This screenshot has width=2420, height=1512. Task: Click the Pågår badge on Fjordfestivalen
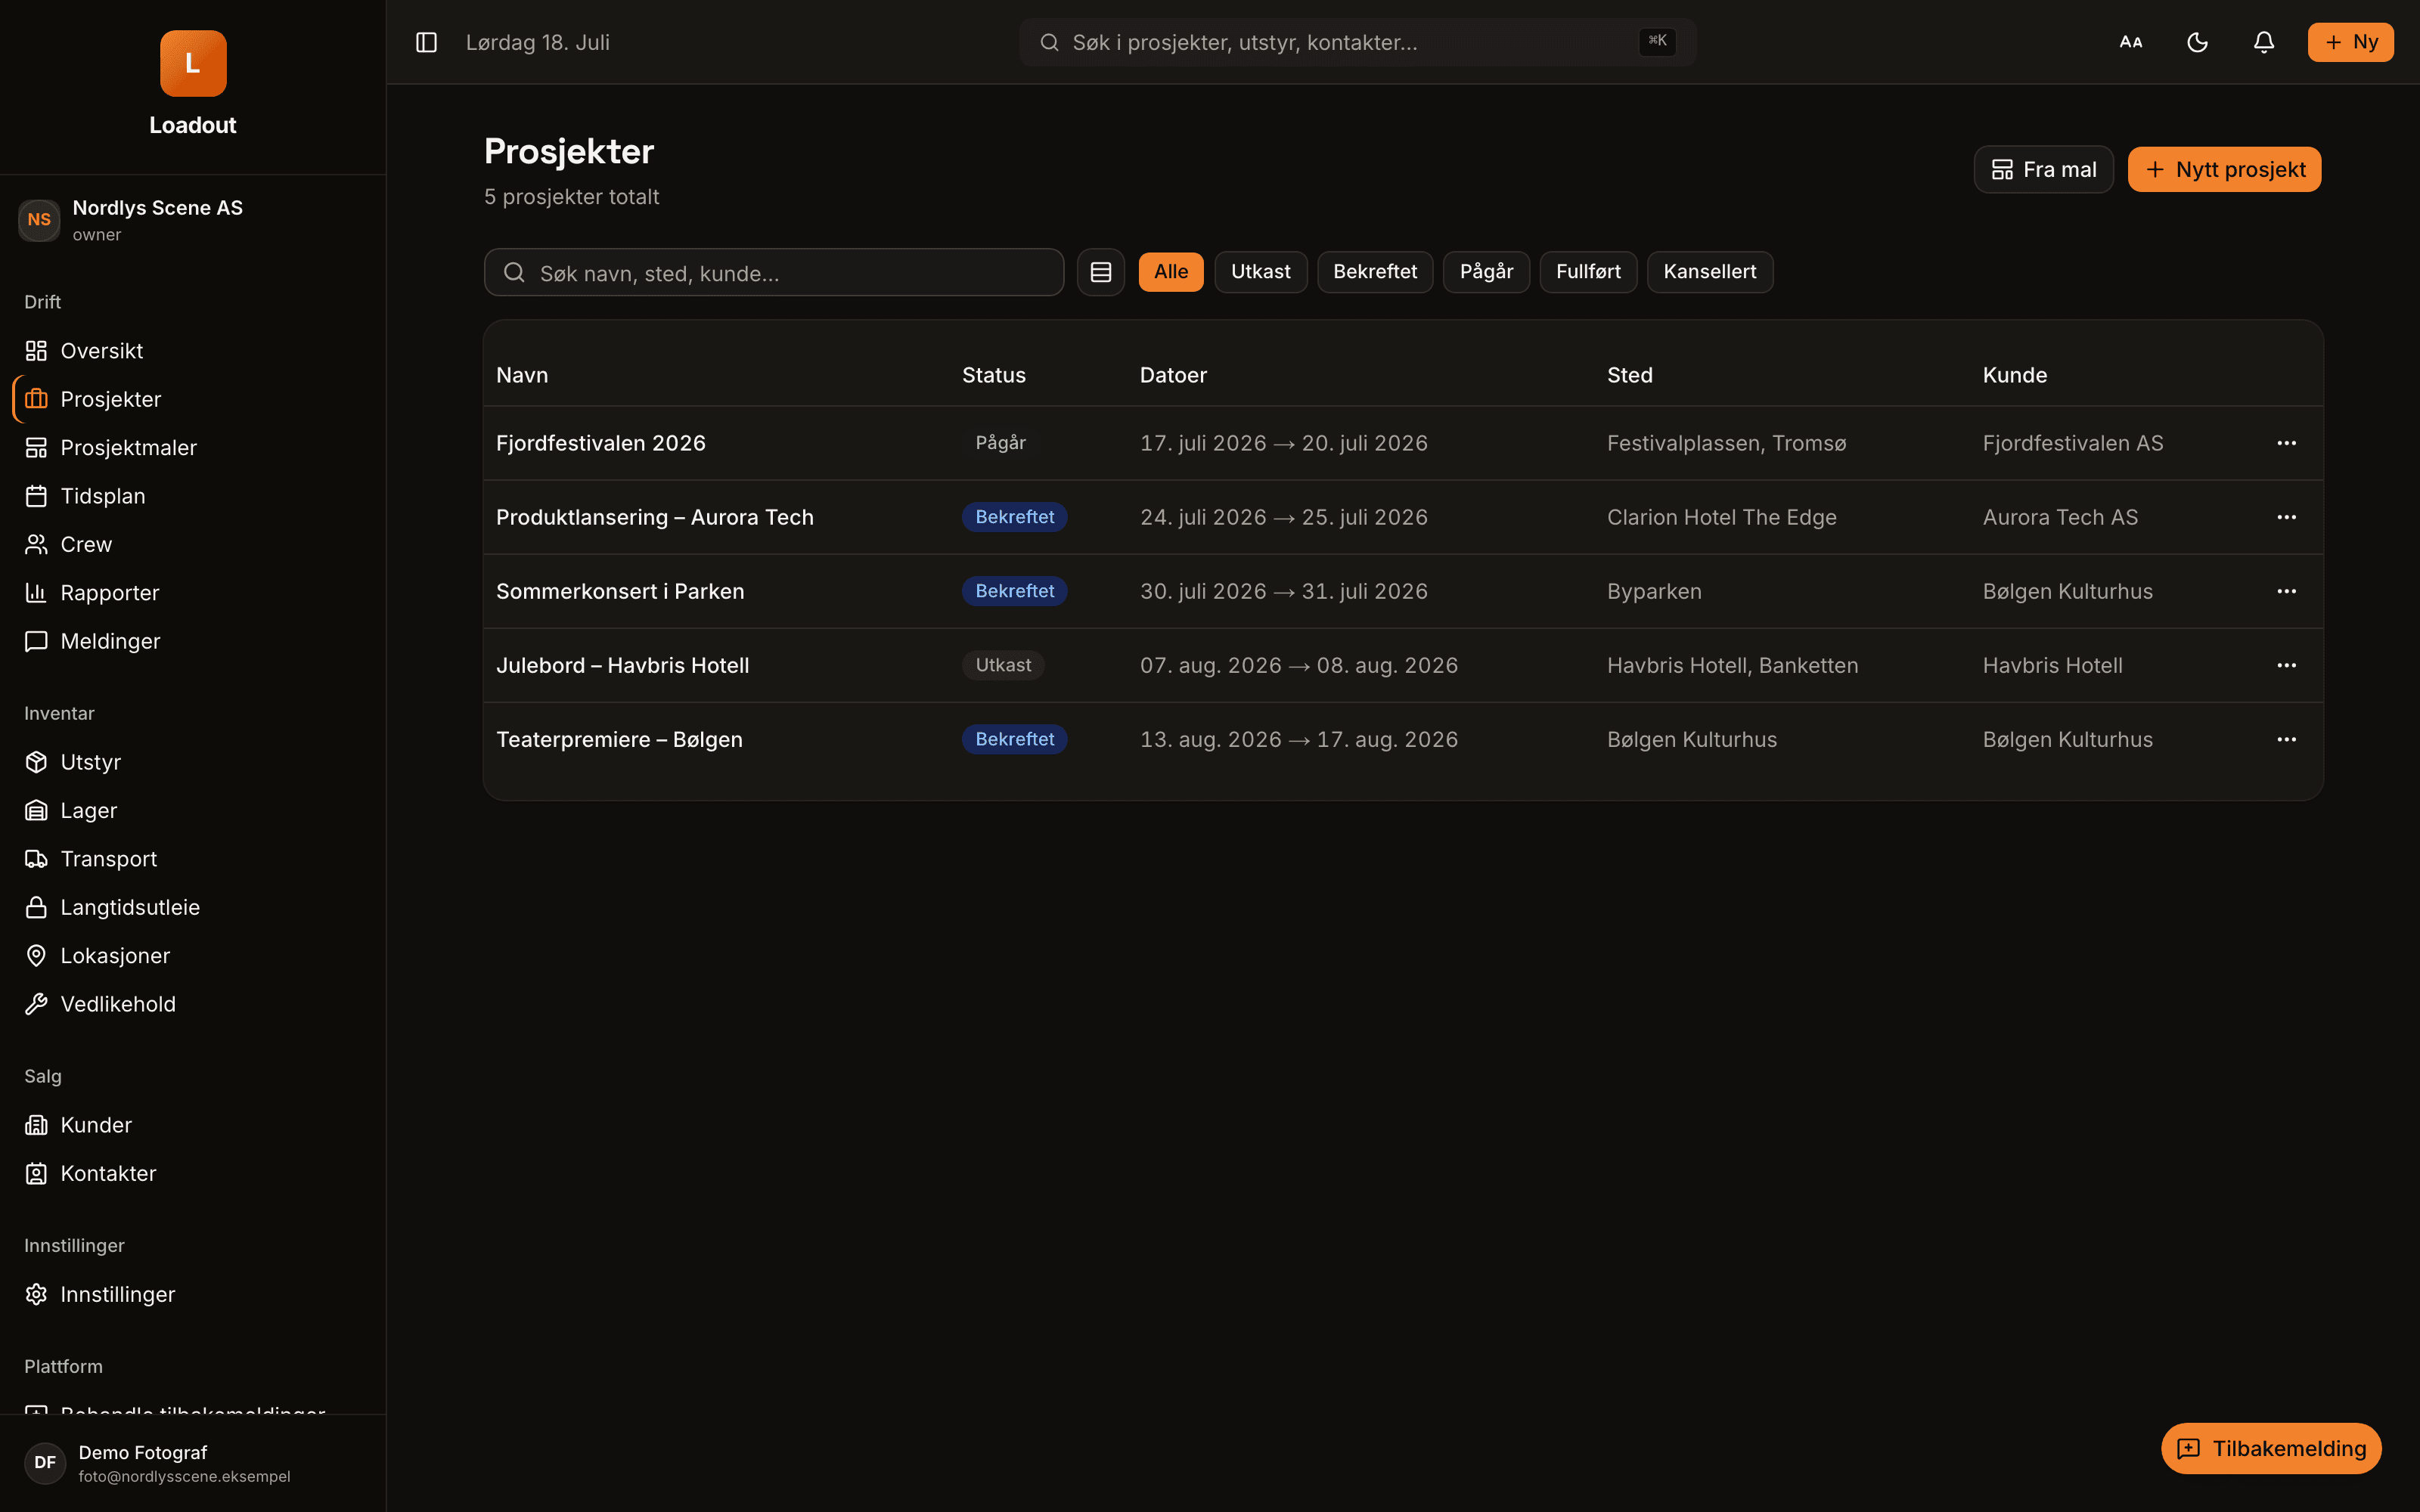pos(1000,442)
